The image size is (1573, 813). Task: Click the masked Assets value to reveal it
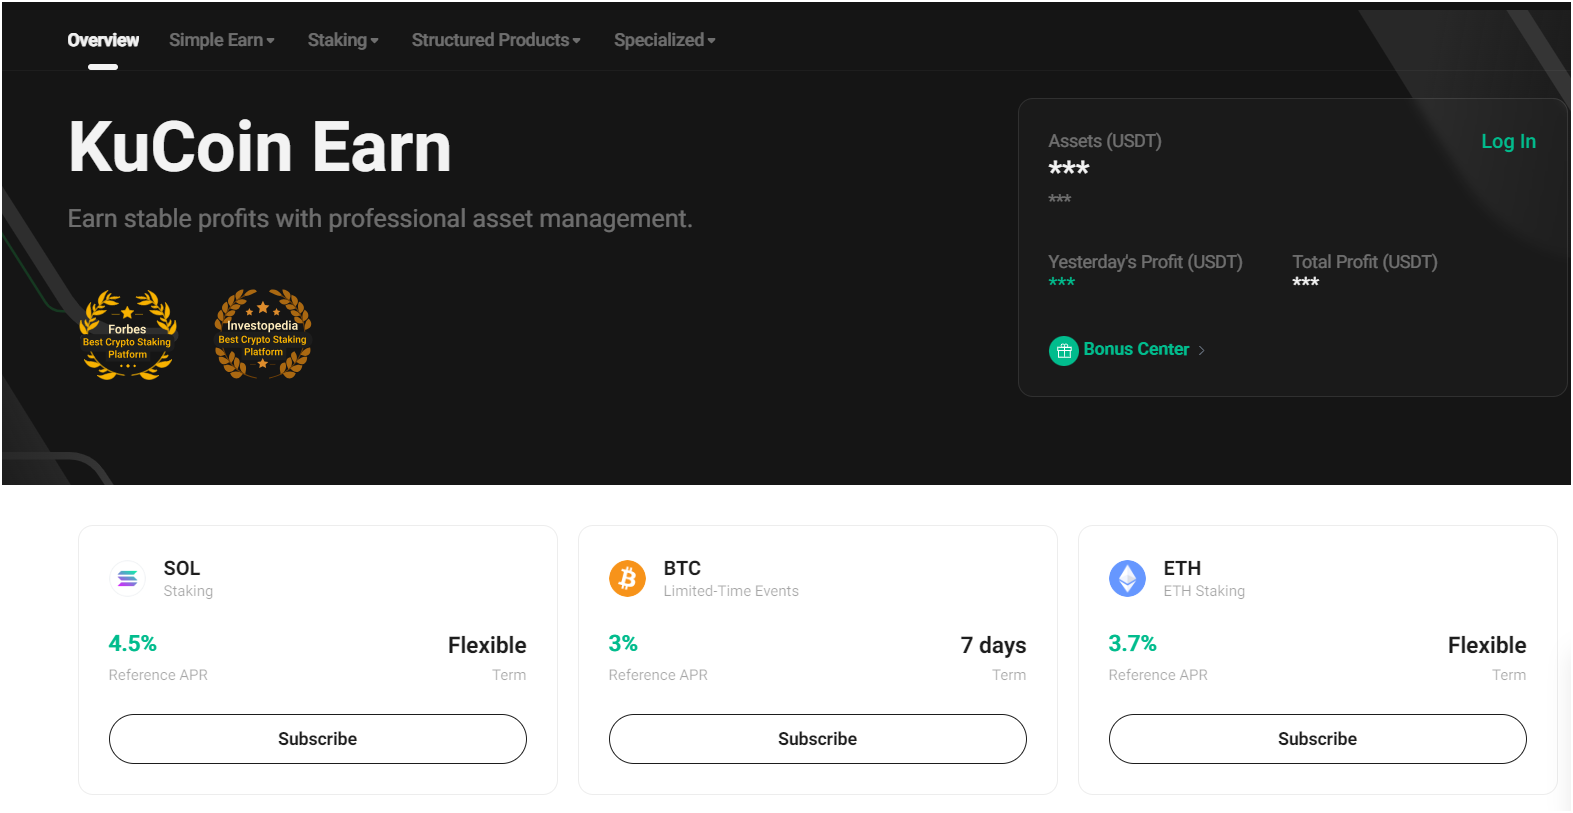[x=1068, y=168]
